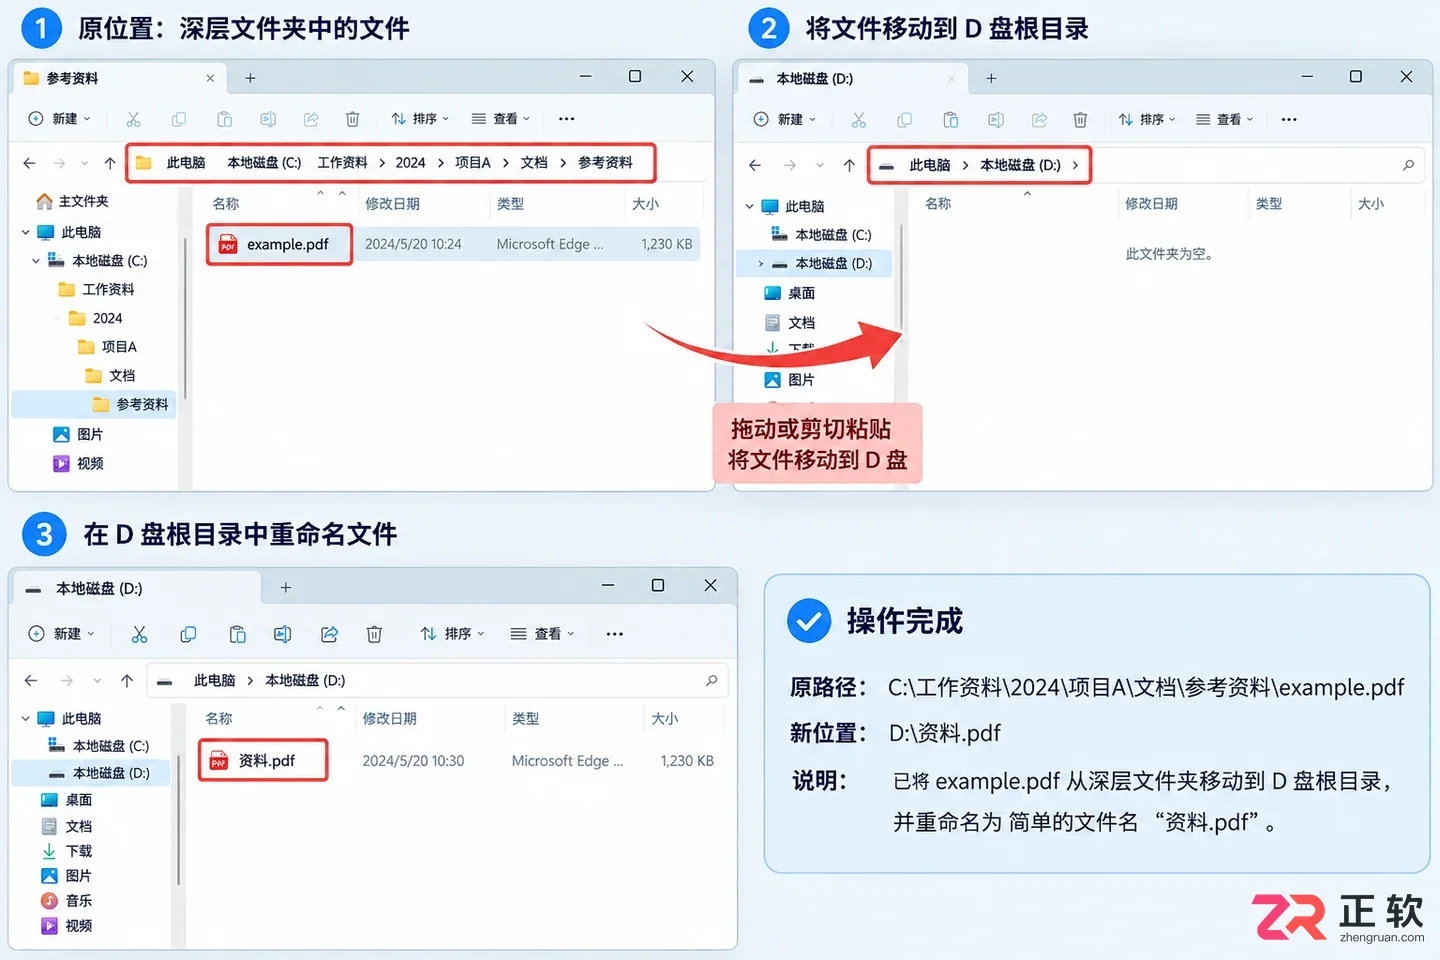
Task: Close the 参考资料 tab
Action: [210, 78]
